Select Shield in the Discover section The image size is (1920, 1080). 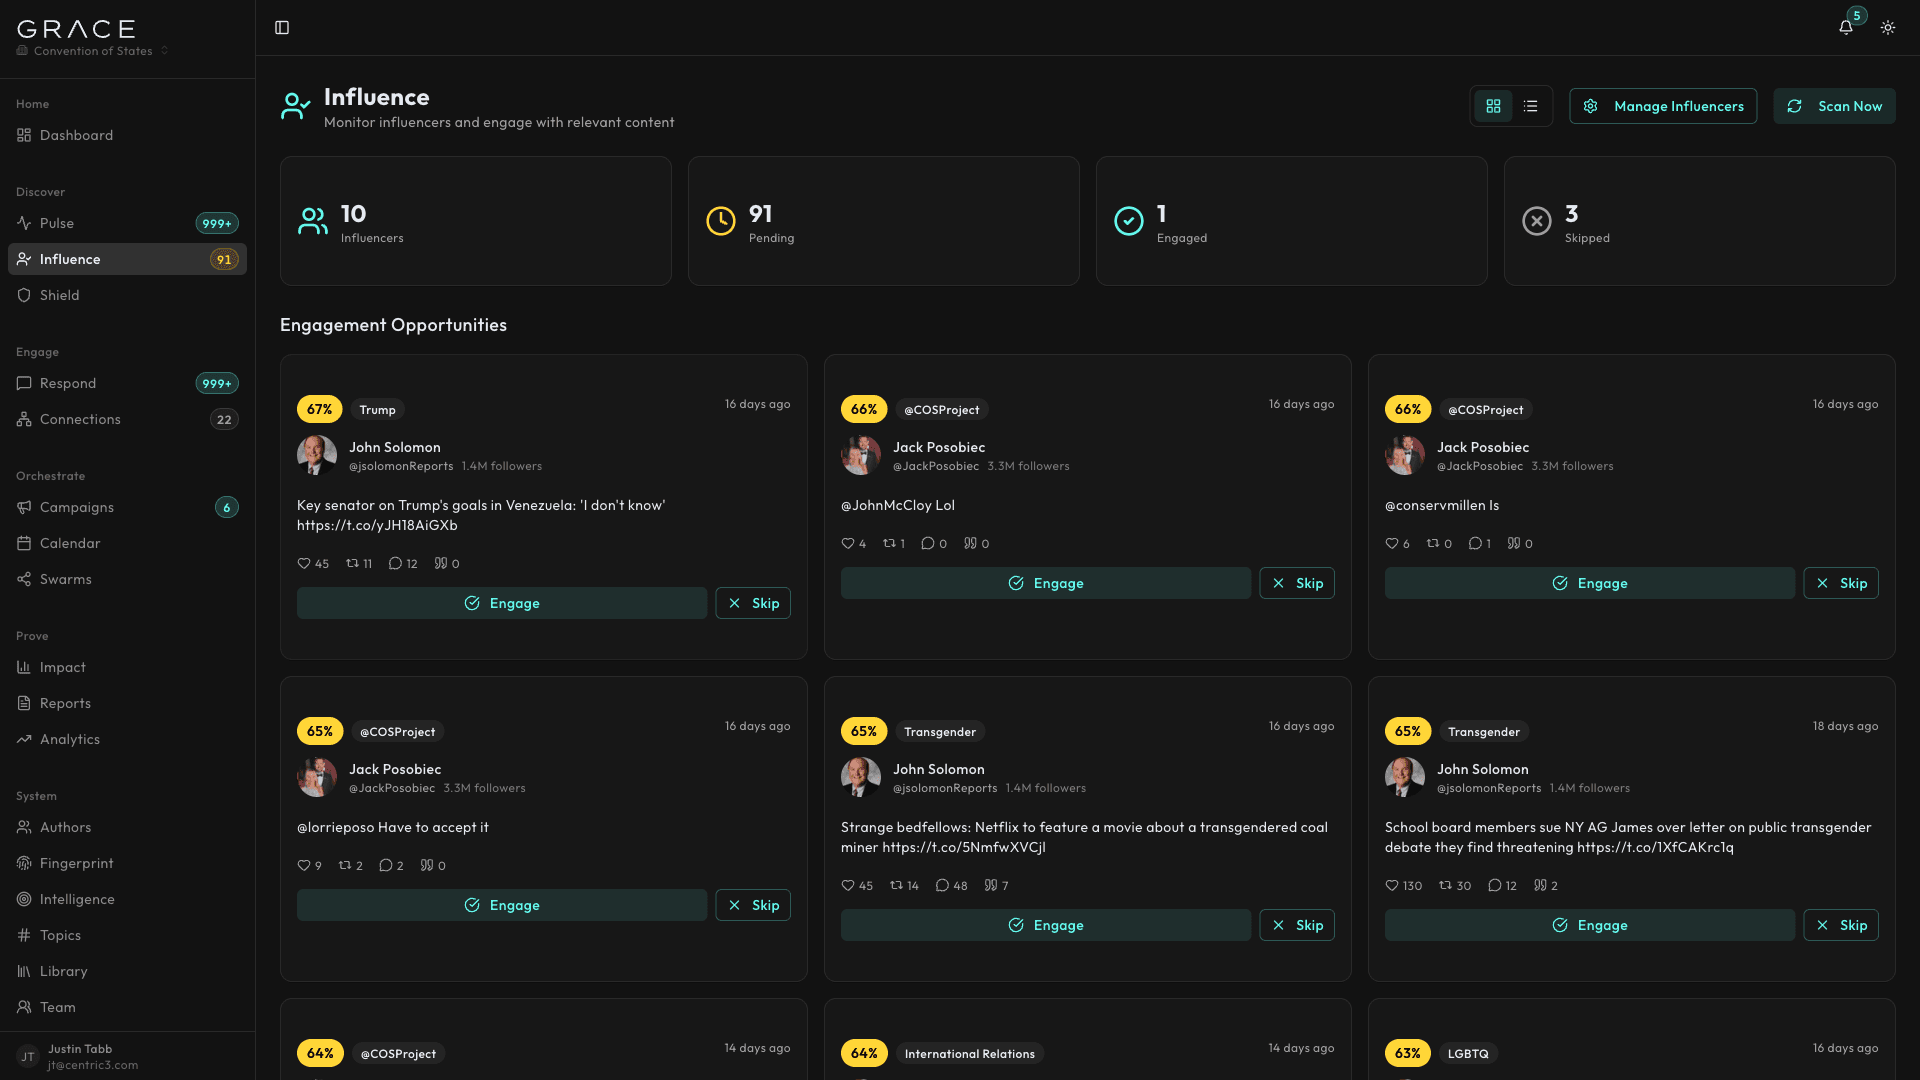(x=60, y=295)
